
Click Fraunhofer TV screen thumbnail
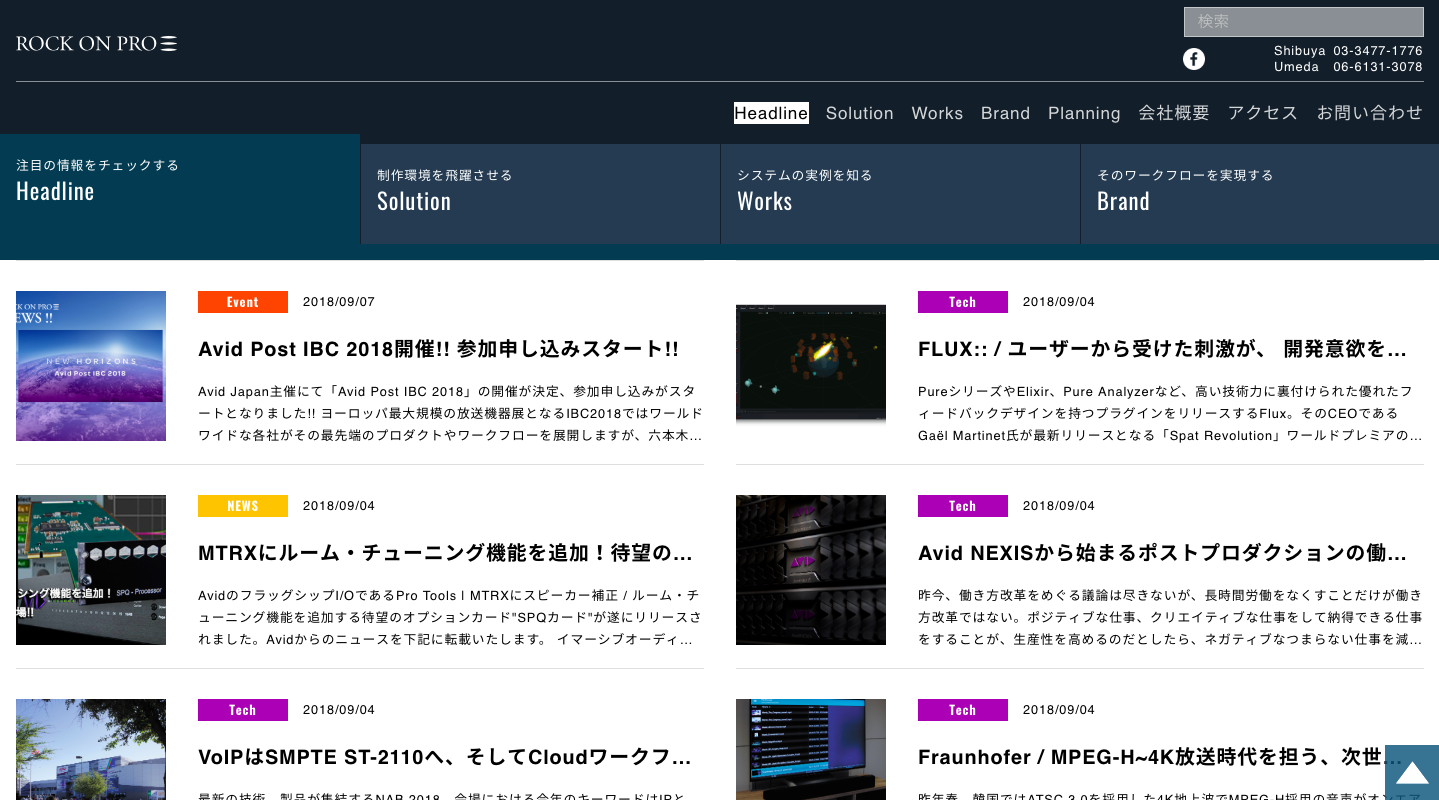[x=811, y=749]
